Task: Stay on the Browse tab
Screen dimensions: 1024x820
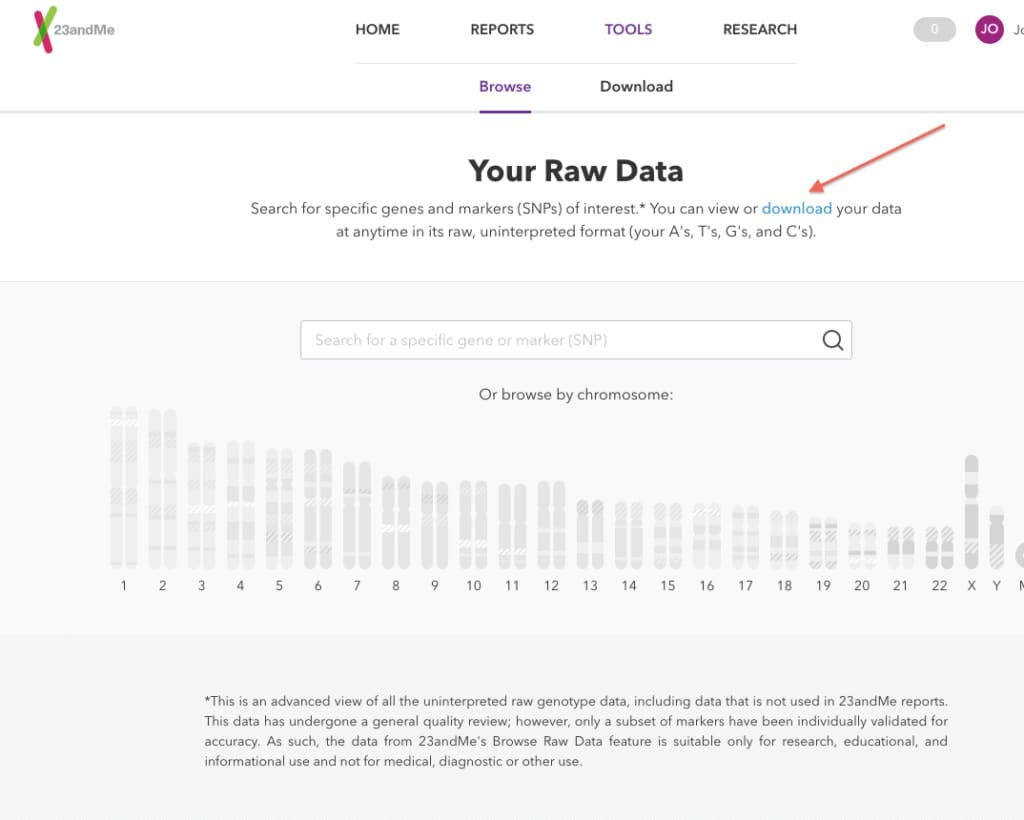Action: point(505,86)
